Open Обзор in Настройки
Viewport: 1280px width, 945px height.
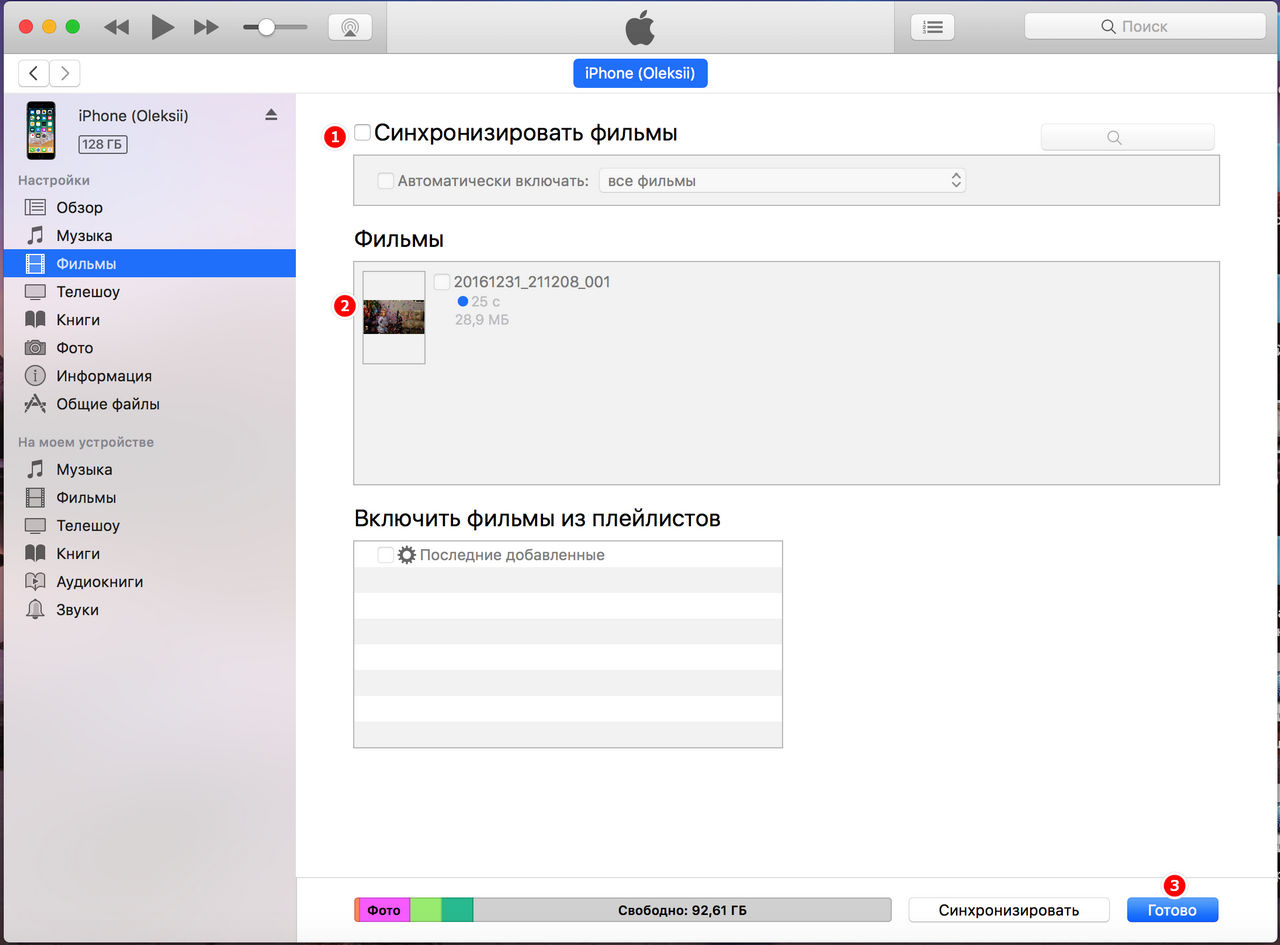point(148,208)
